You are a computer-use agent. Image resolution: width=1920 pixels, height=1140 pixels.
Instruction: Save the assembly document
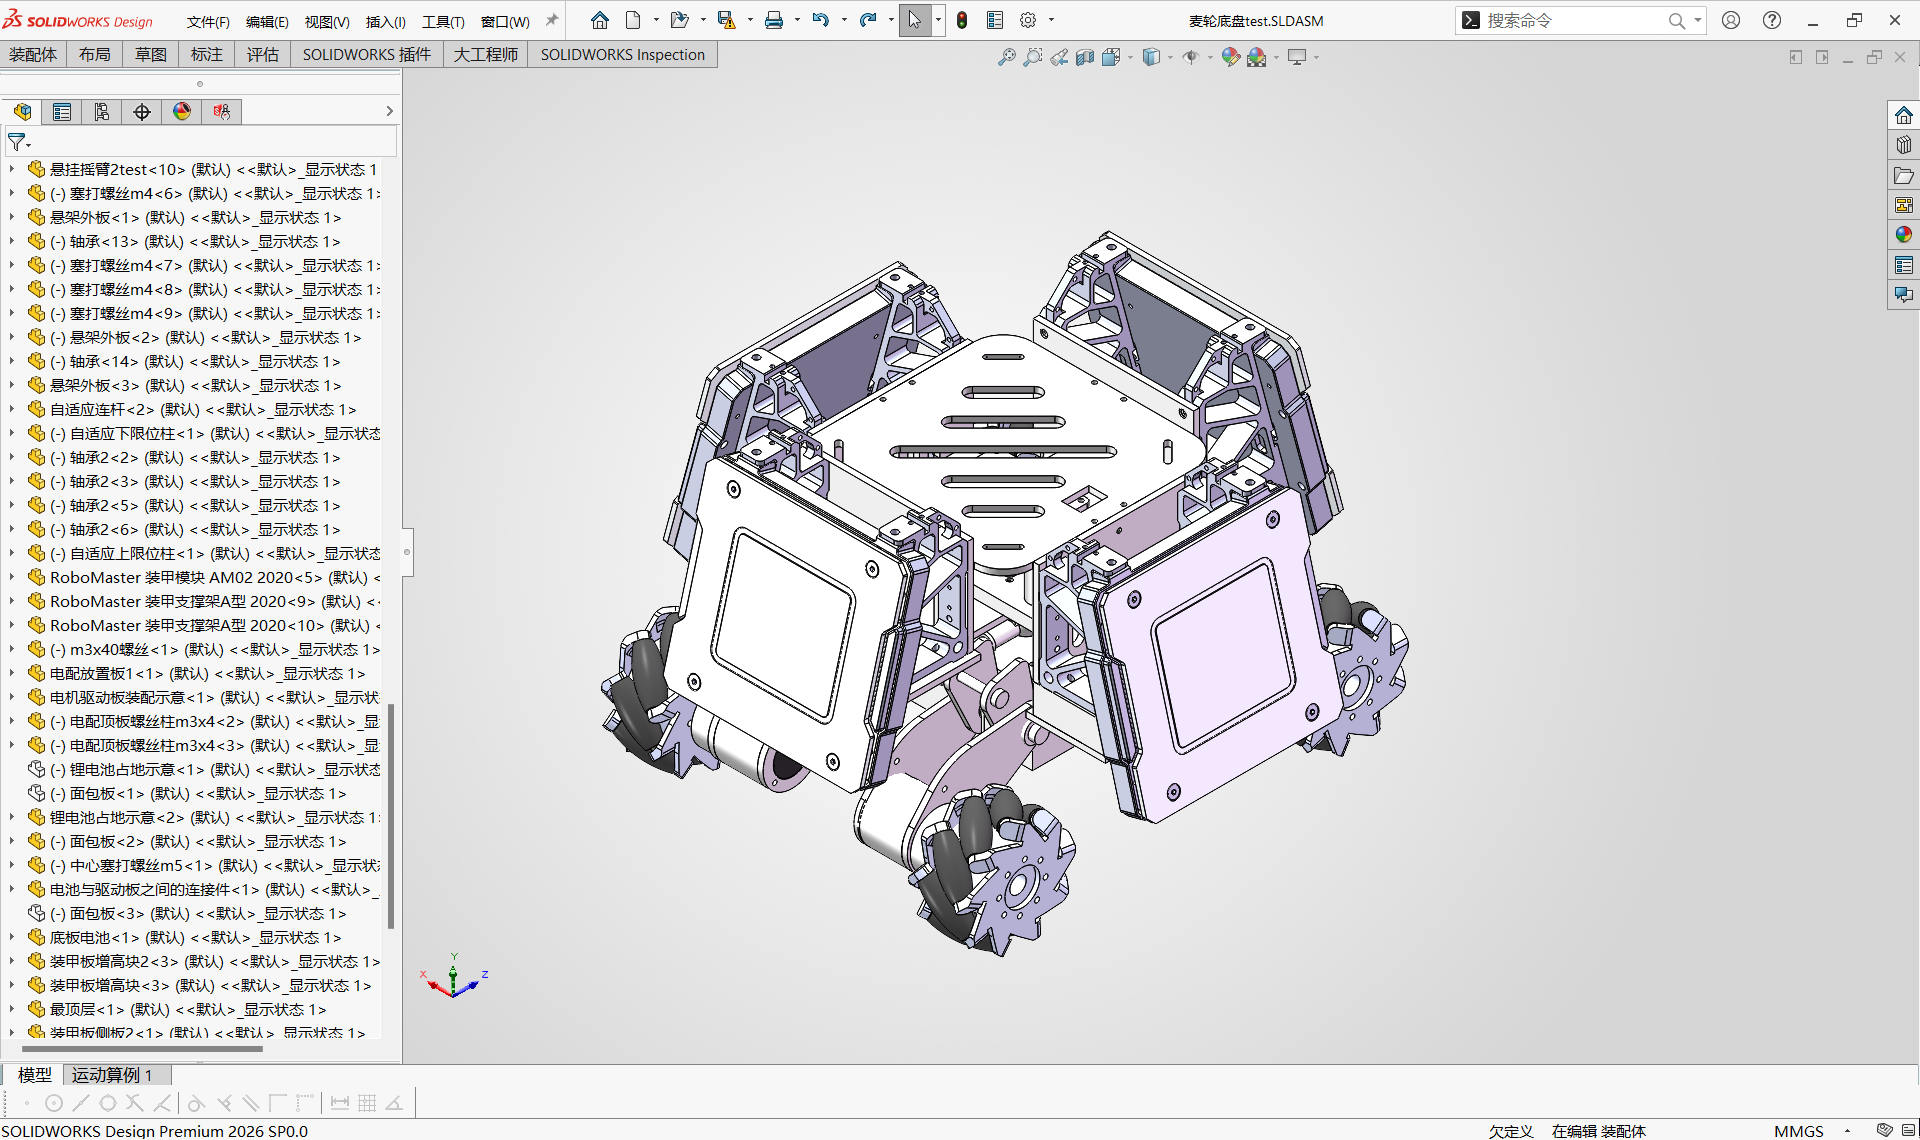(x=727, y=20)
